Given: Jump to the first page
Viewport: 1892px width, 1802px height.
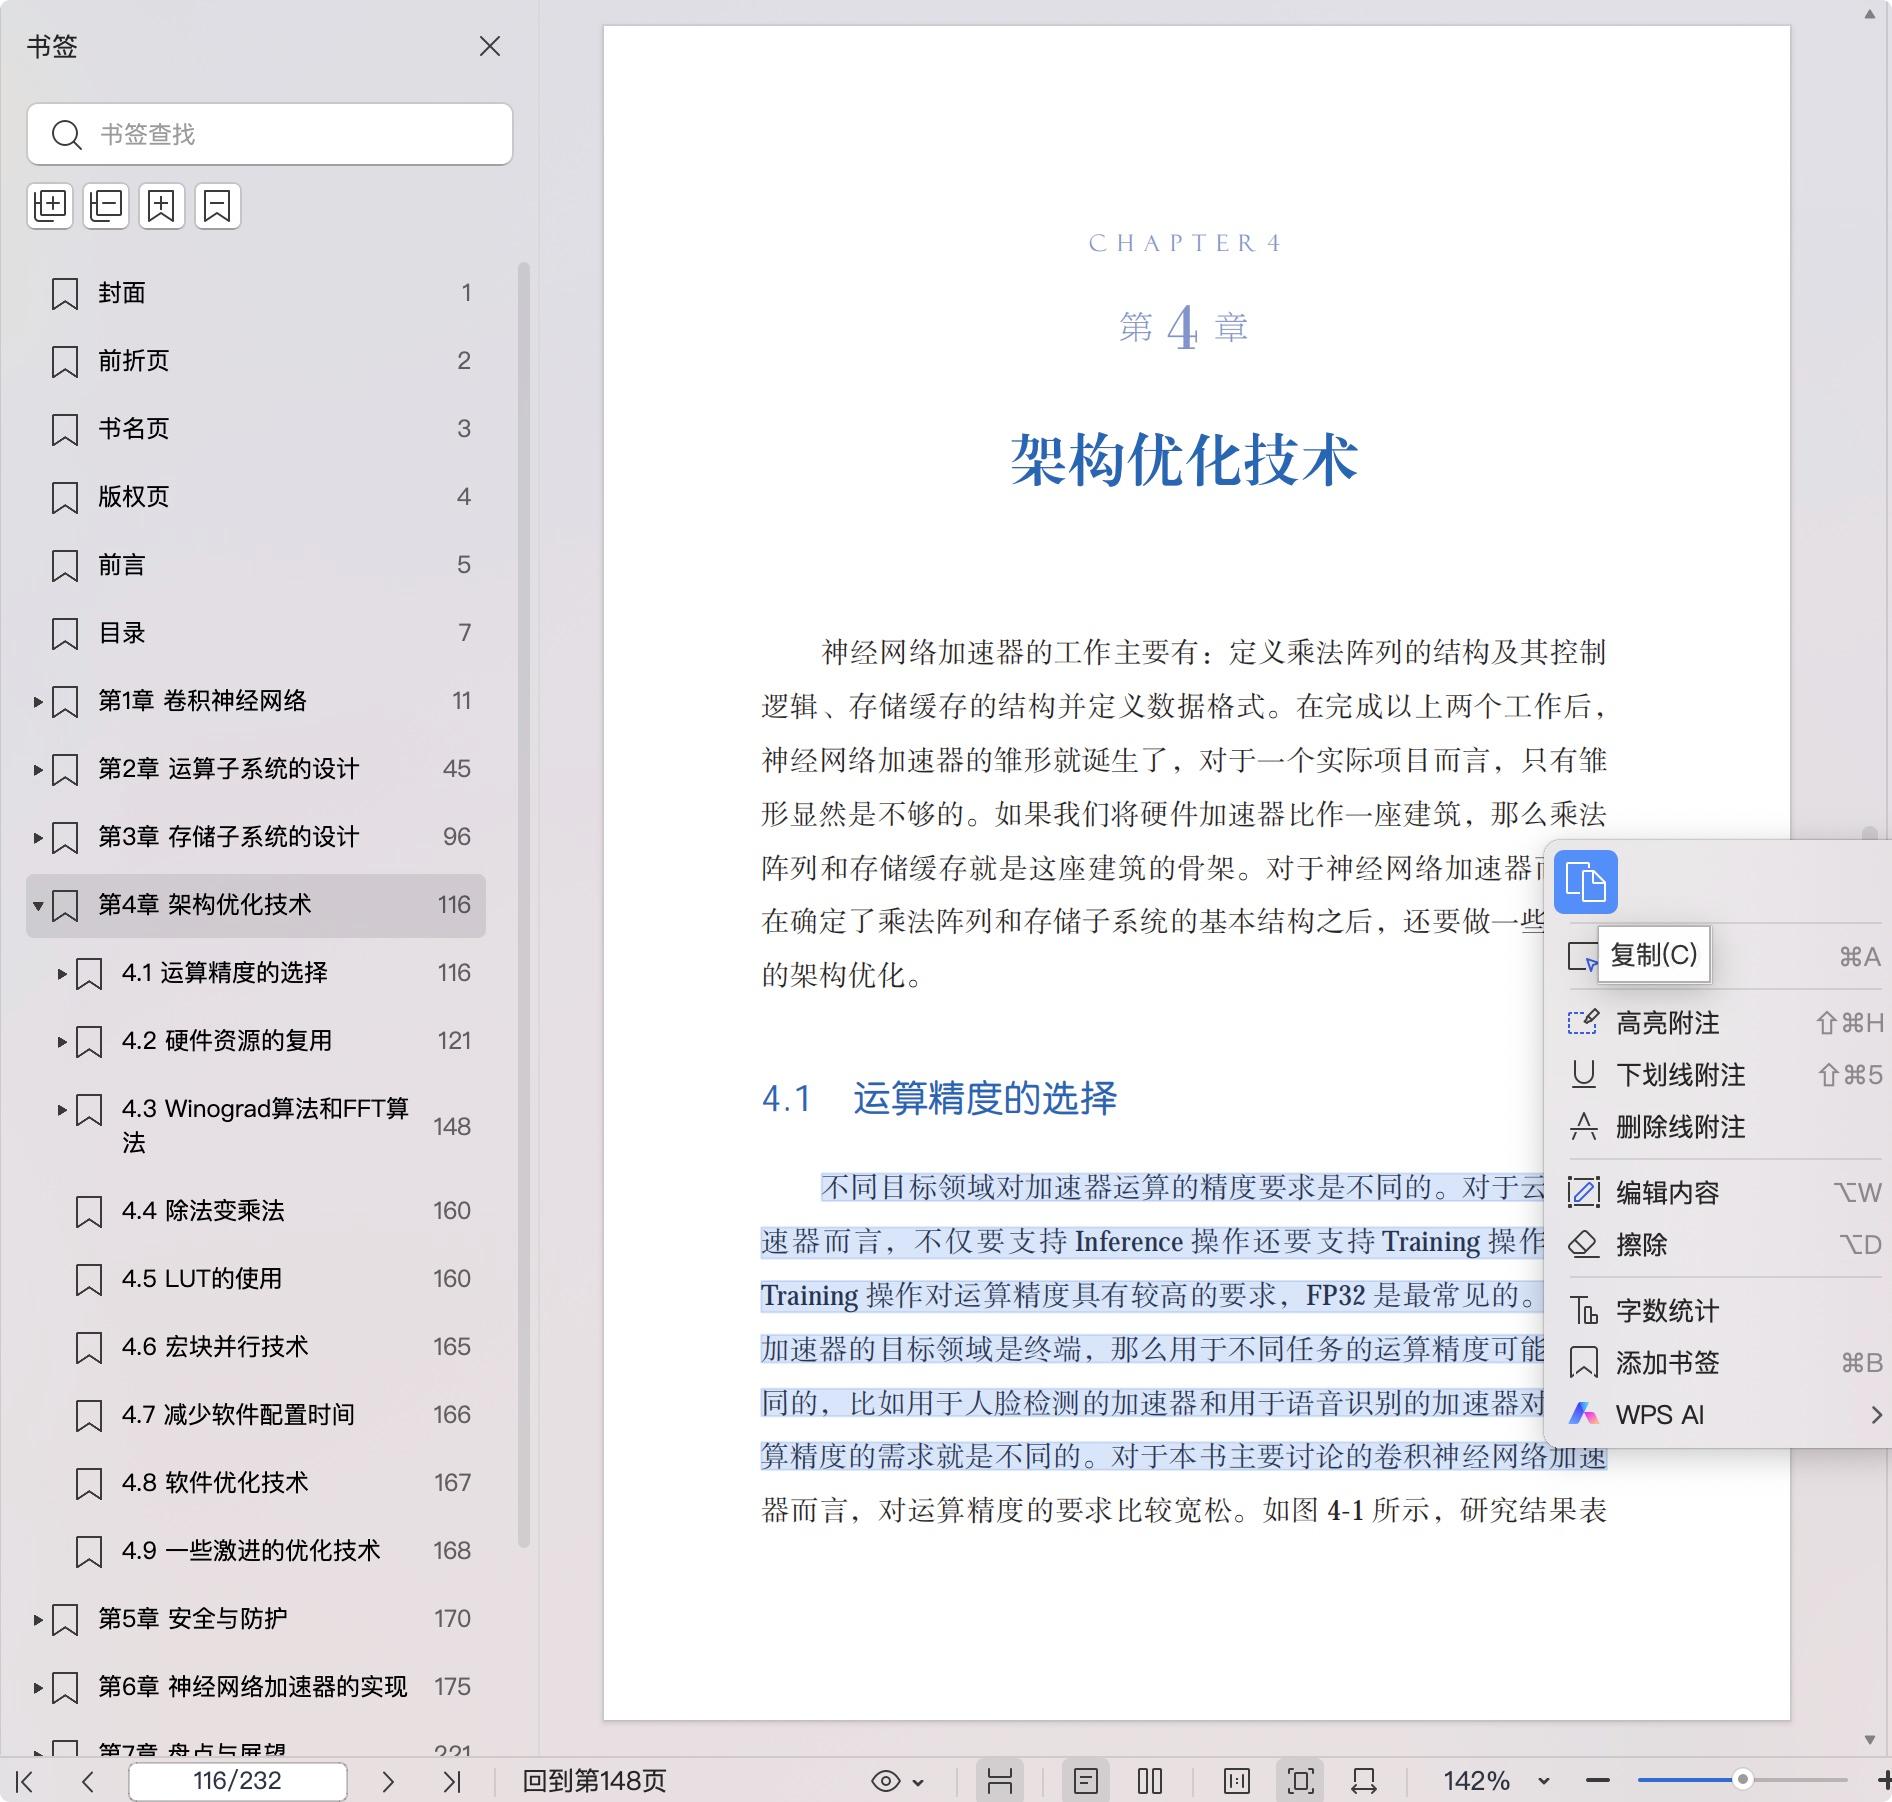Looking at the screenshot, I should click(x=26, y=1781).
